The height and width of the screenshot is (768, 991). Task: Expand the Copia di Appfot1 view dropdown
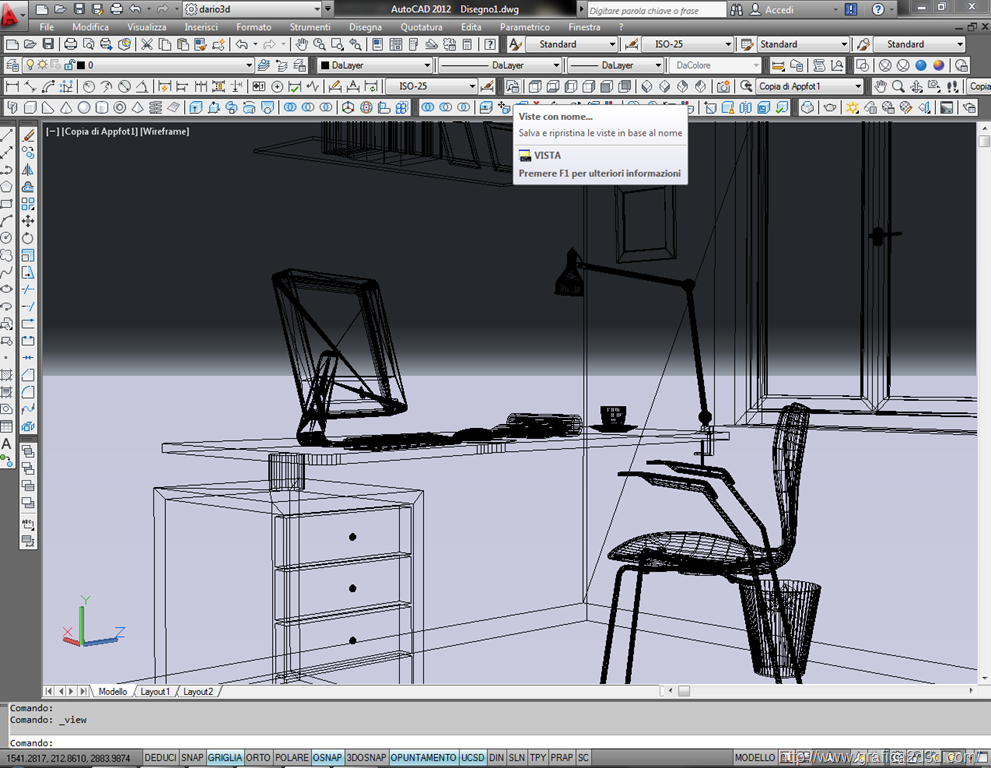click(x=857, y=87)
